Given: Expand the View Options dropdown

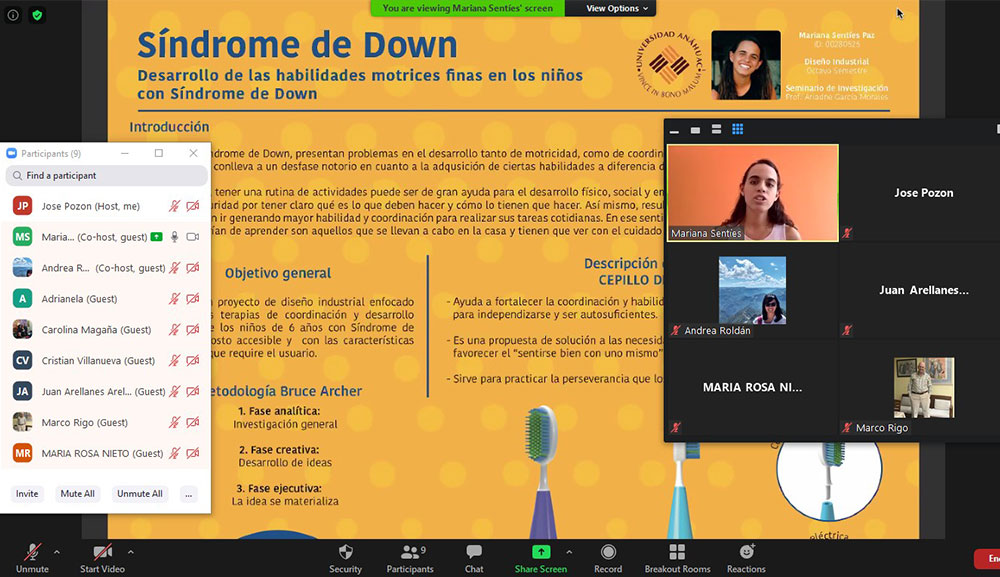Looking at the screenshot, I should click(617, 8).
